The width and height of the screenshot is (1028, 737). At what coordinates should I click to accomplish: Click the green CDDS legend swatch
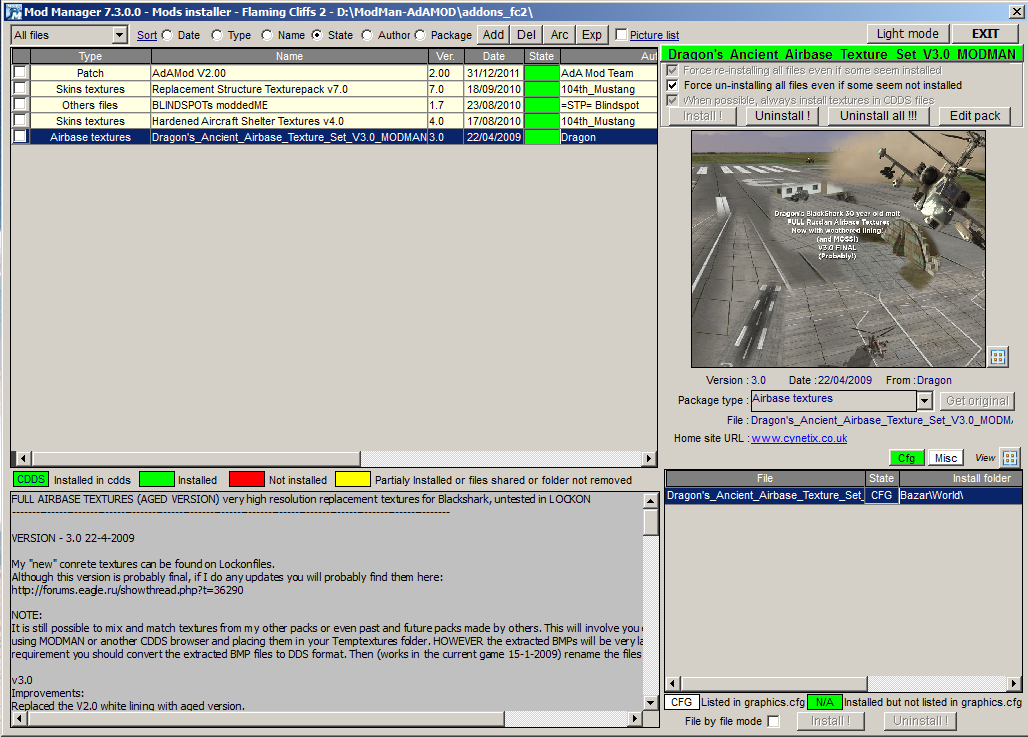pos(31,479)
